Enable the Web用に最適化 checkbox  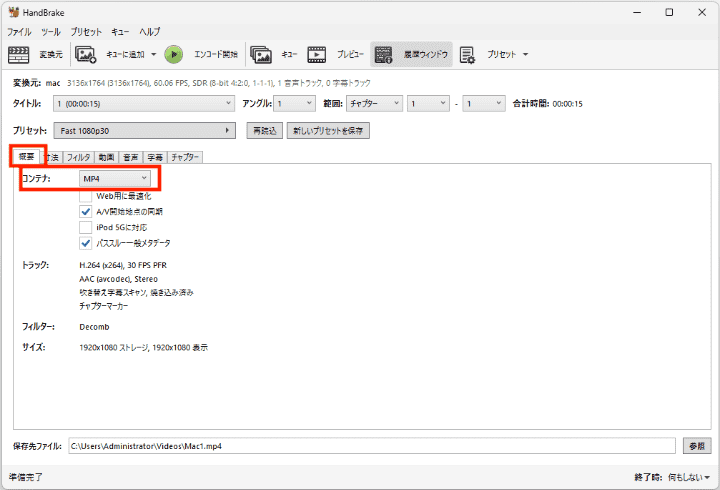coord(85,196)
